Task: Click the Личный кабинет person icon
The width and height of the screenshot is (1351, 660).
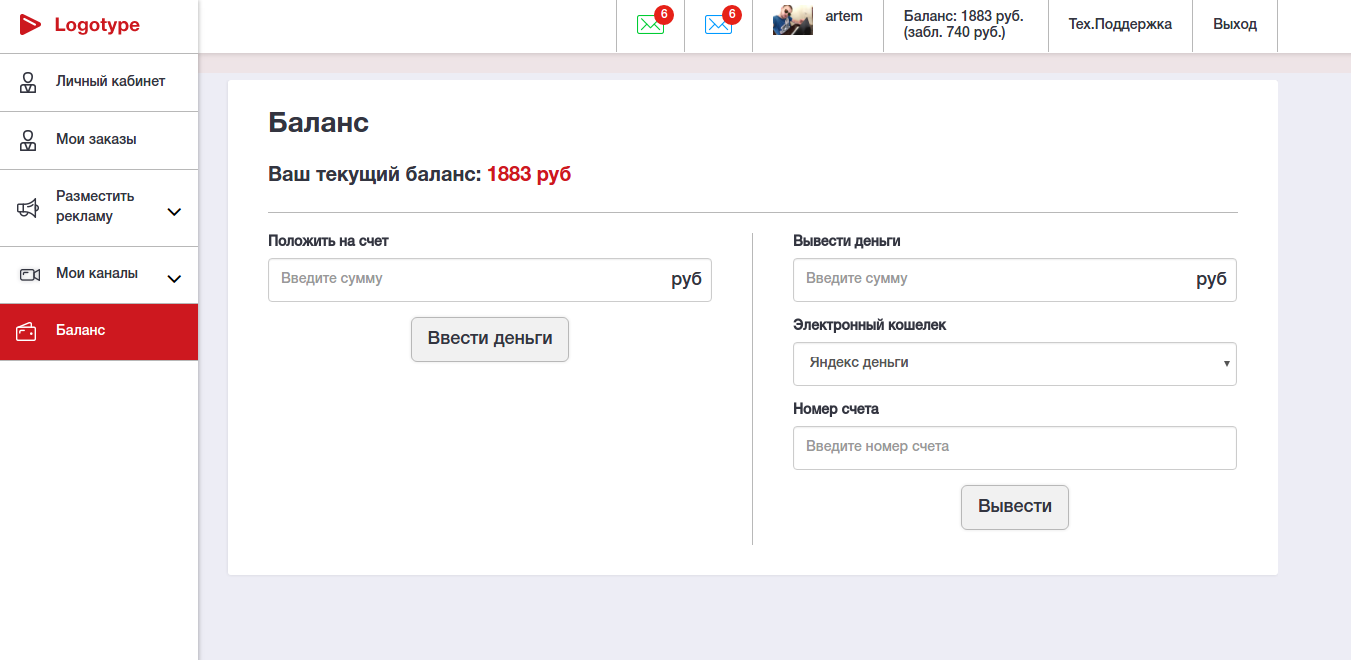Action: 29,82
